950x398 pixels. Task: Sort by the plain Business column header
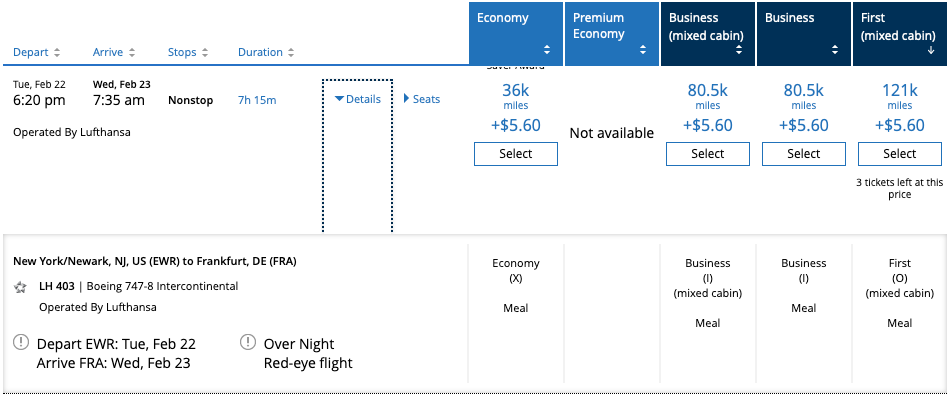[x=804, y=34]
